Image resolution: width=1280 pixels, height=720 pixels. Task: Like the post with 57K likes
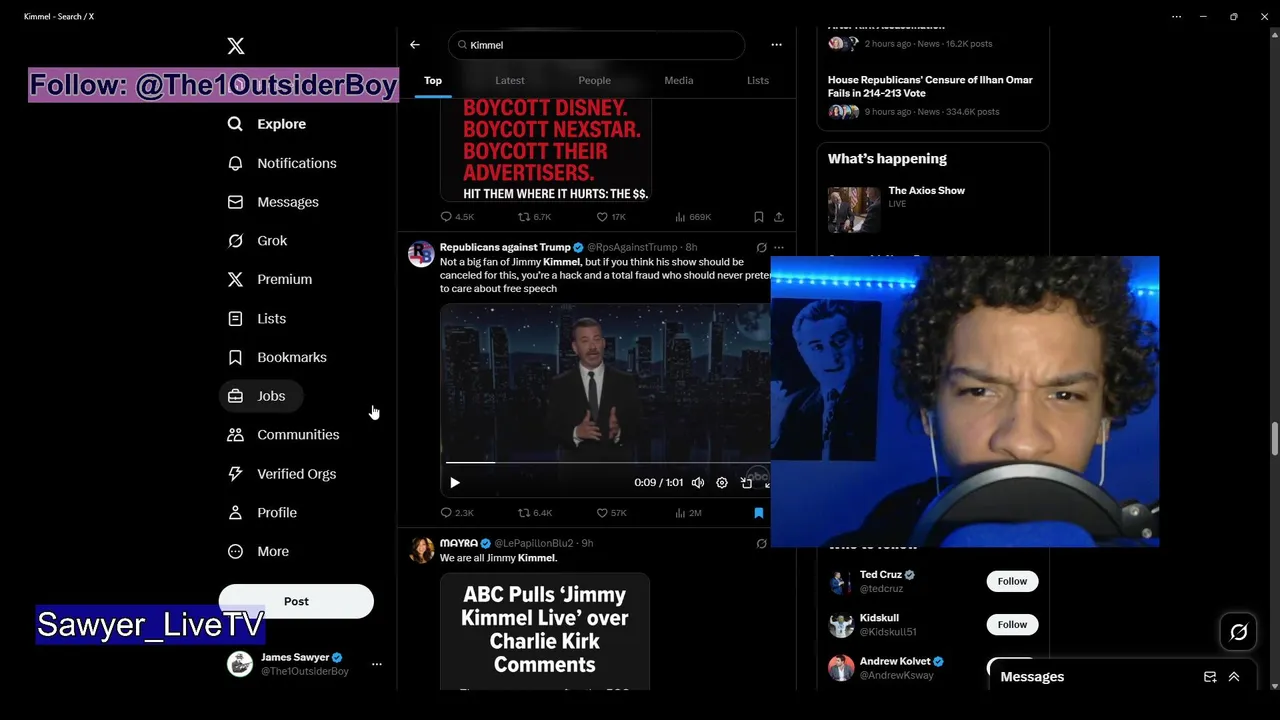click(611, 513)
